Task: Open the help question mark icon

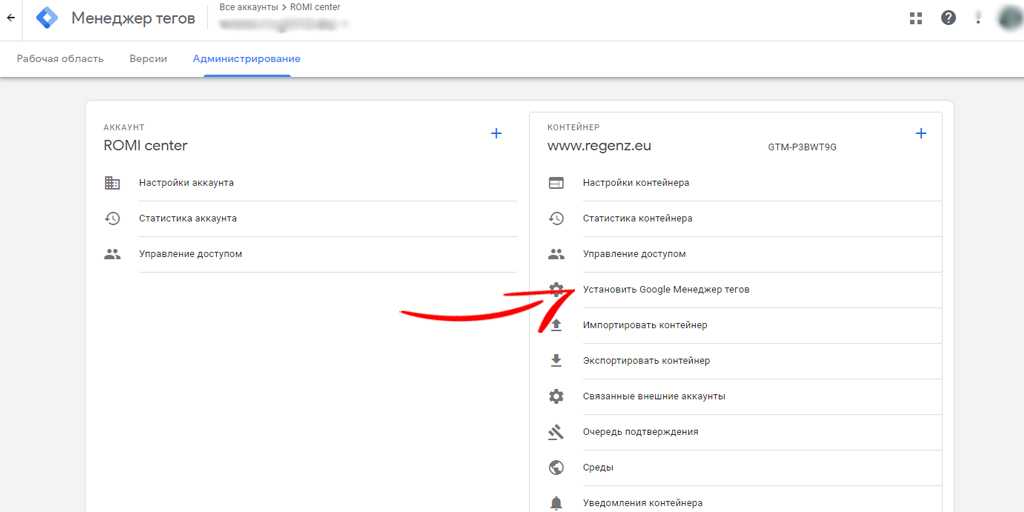Action: click(947, 18)
